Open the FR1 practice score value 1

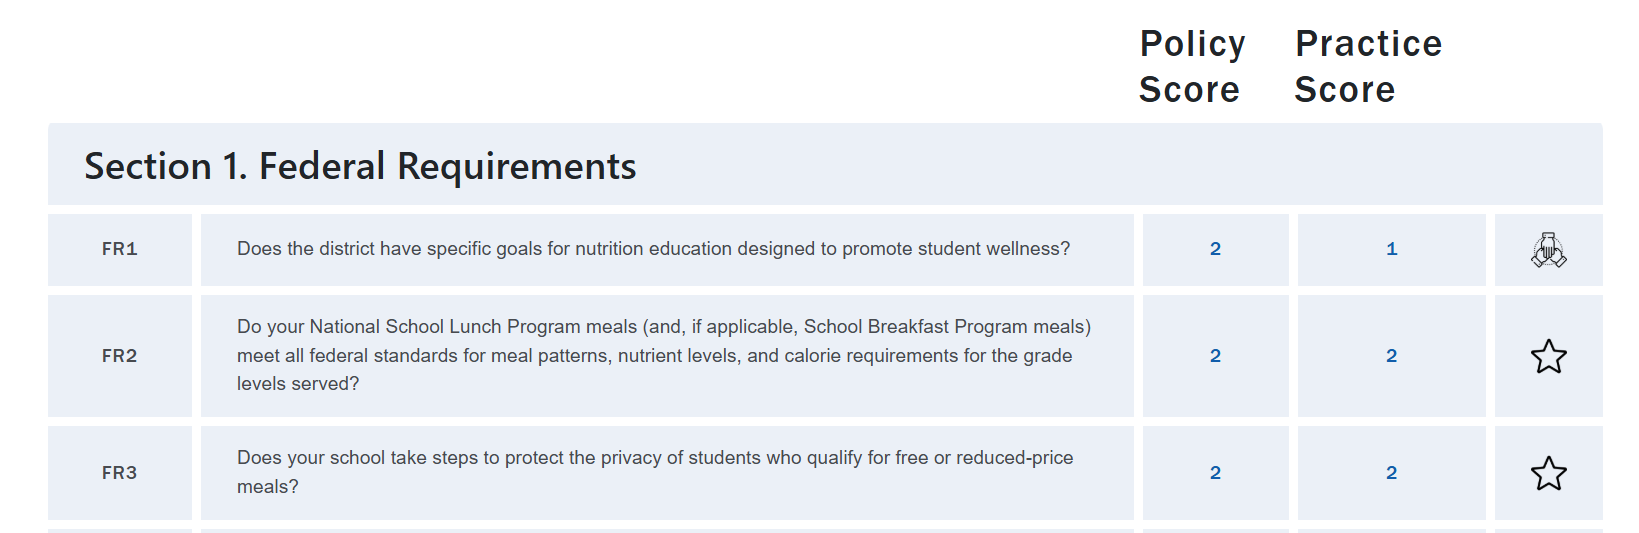pos(1391,249)
